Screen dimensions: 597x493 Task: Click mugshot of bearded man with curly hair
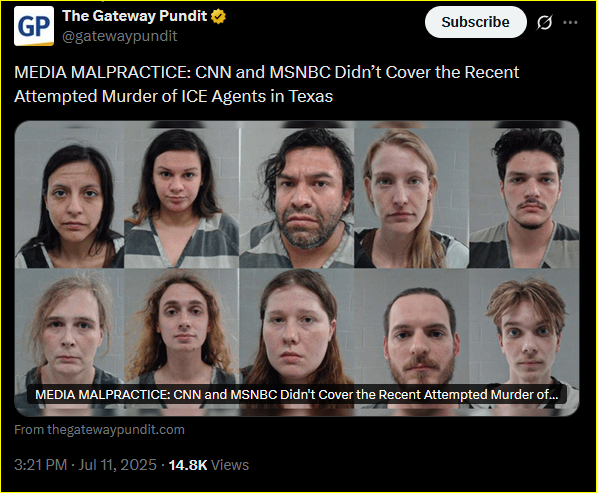[x=297, y=195]
